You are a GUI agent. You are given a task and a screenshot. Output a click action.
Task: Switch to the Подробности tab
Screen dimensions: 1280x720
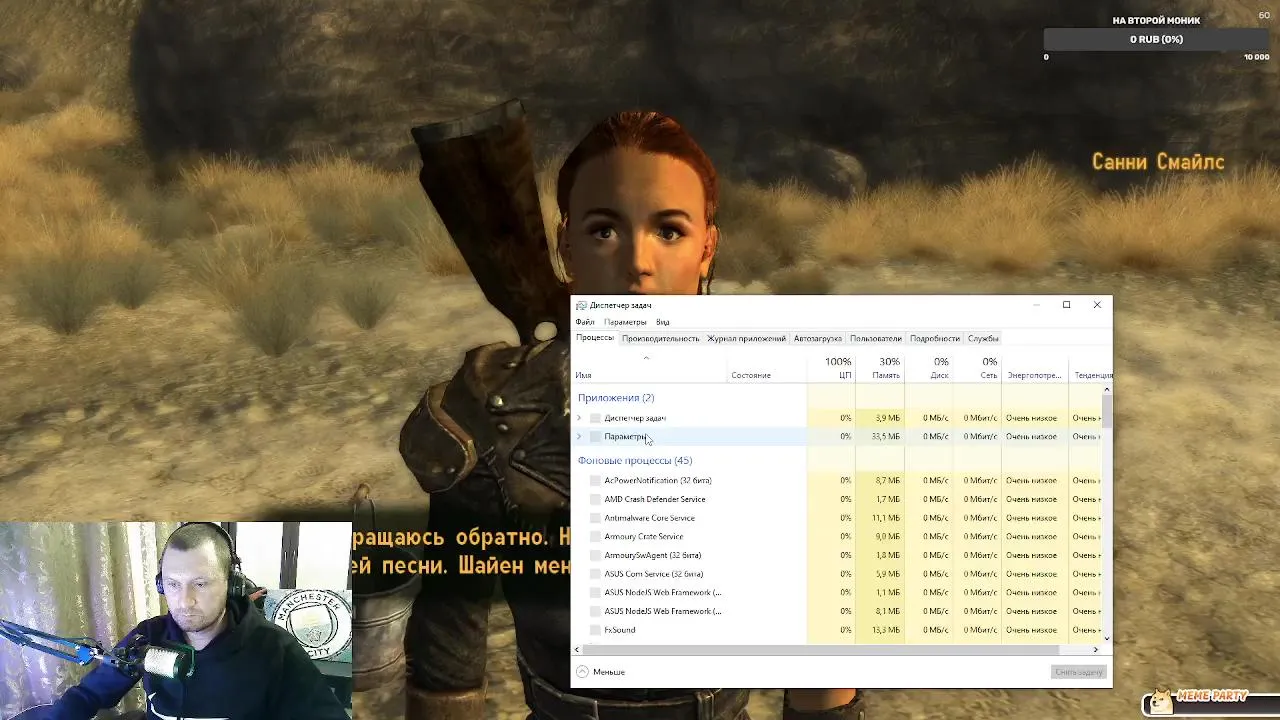point(935,338)
